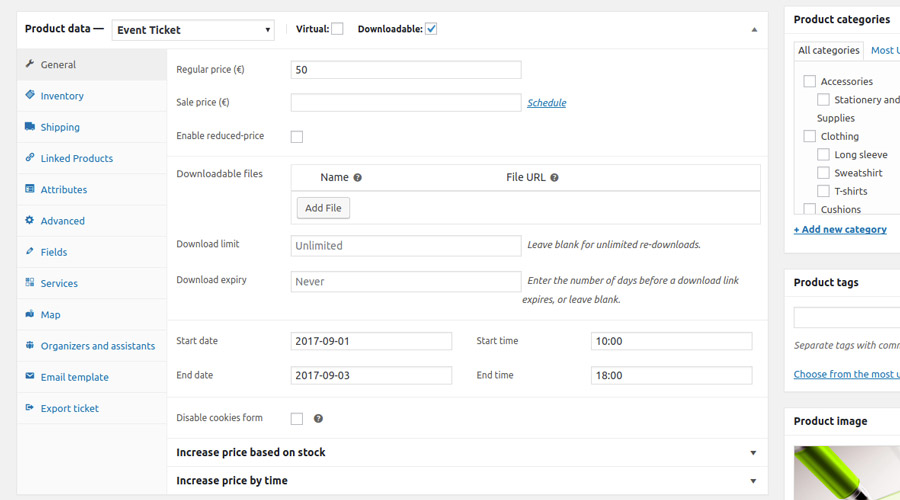
Task: Click the Shipping truck icon
Action: [30, 127]
